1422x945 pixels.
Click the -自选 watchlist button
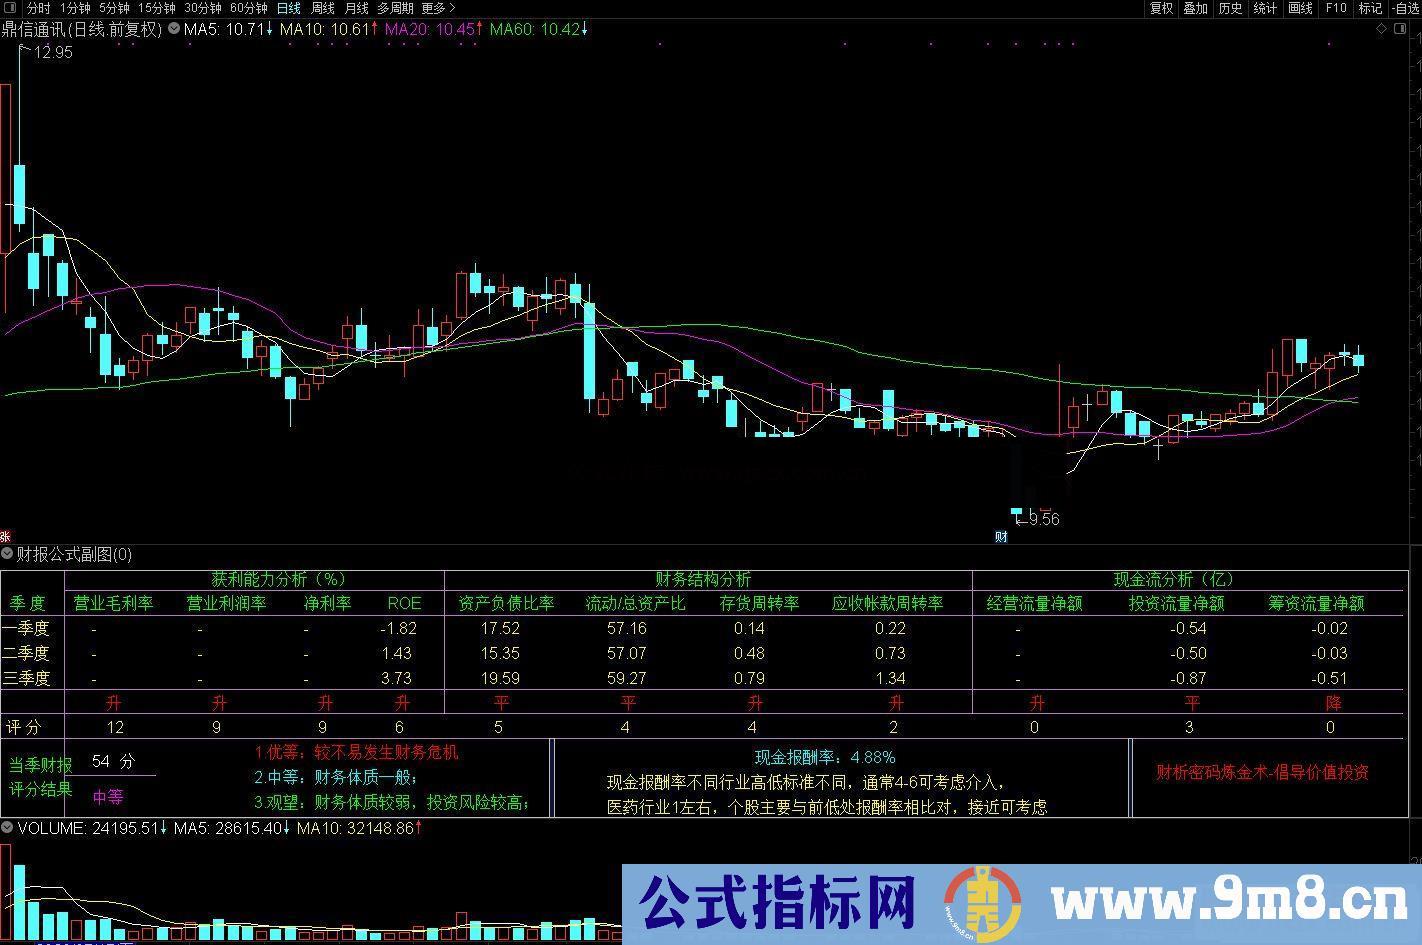(x=1405, y=8)
